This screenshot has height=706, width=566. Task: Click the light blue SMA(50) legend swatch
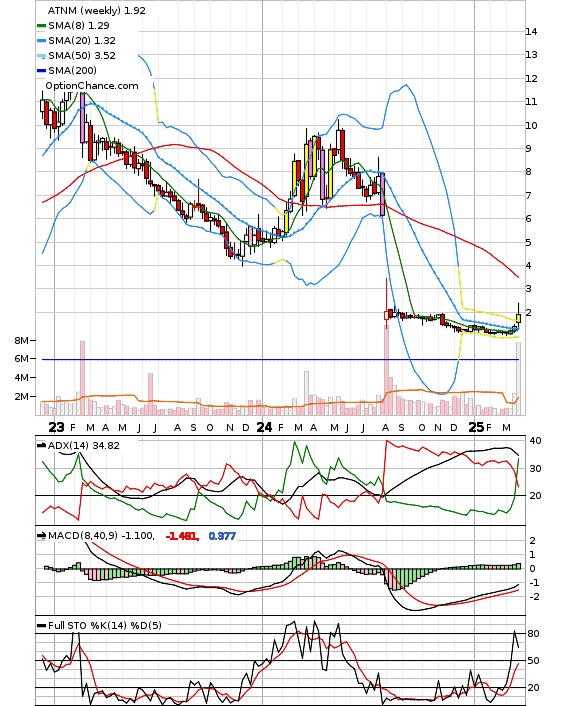pos(41,56)
